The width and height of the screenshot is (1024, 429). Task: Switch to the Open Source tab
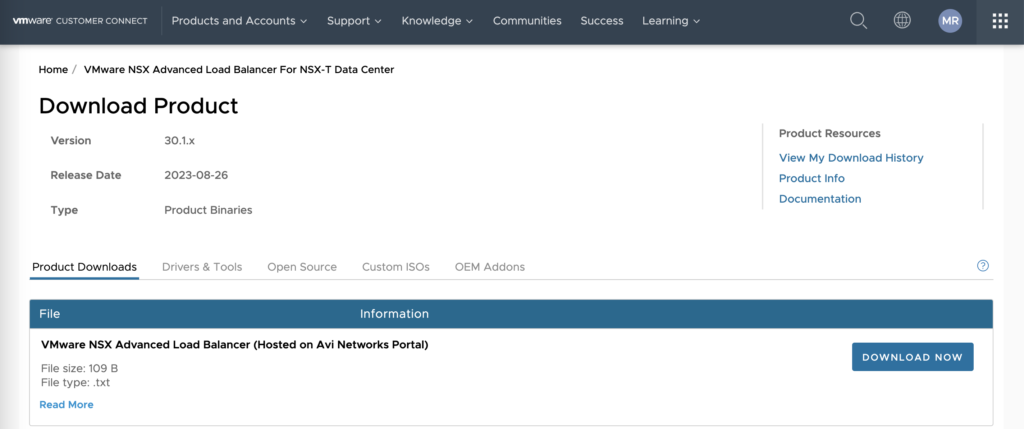[x=302, y=267]
